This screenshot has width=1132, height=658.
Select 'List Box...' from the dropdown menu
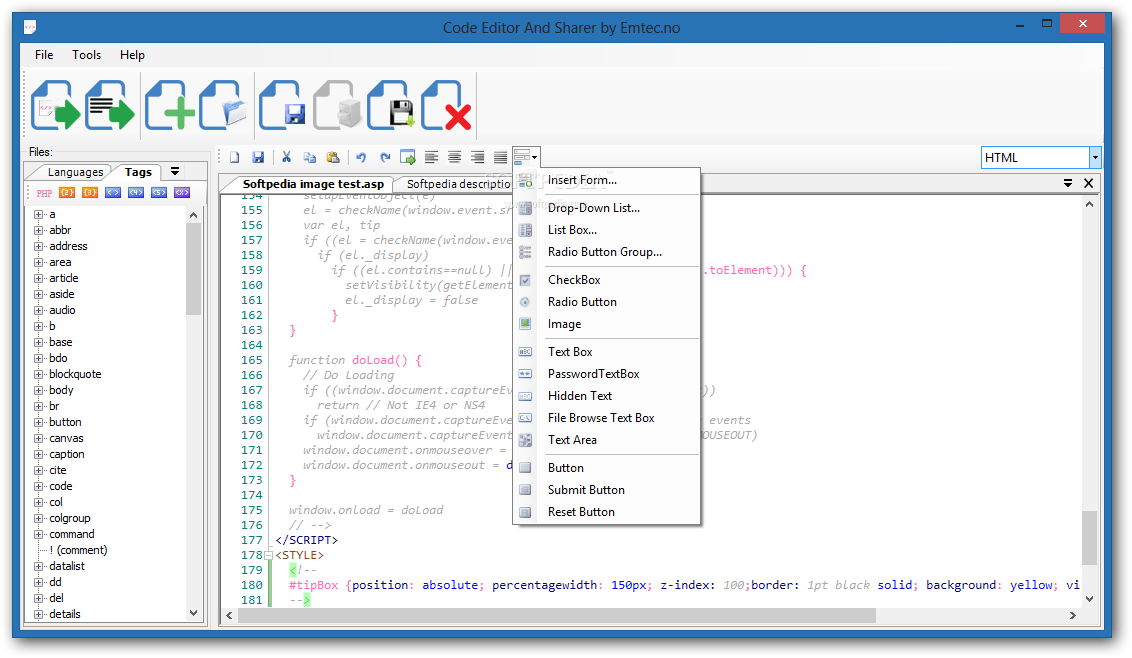click(606, 230)
